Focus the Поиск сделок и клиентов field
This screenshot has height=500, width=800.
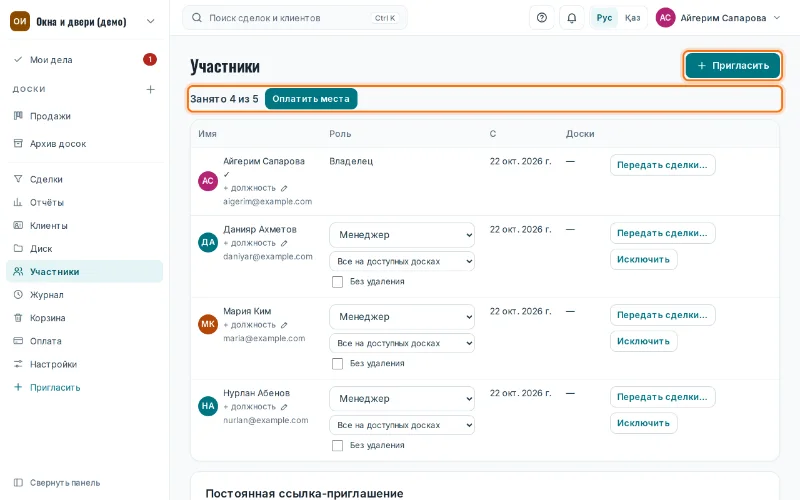pos(295,18)
